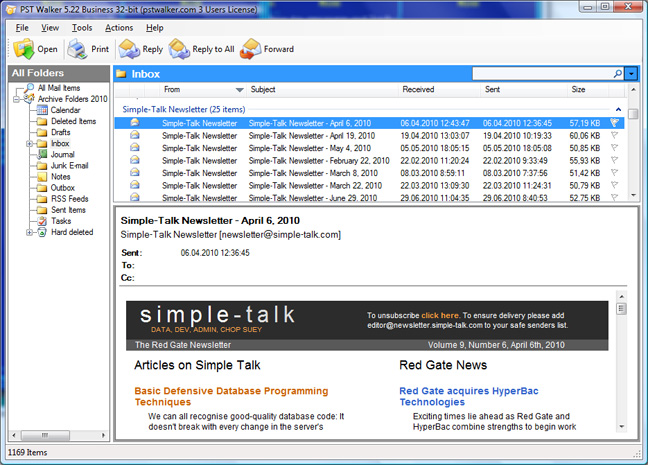The image size is (648, 465).
Task: Select the All Mail Items search icon
Action: (x=29, y=88)
